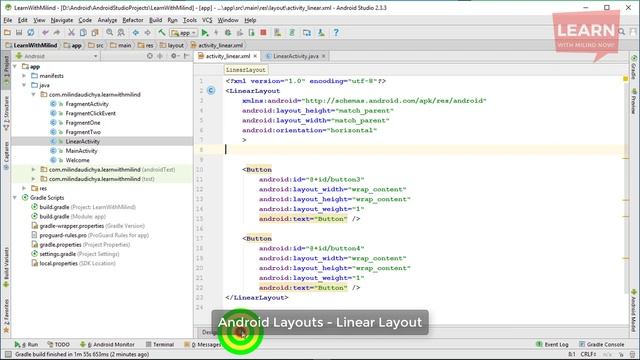Viewport: 640px width, 360px height.
Task: Switch to the LinearActivity.java editor tab
Action: pos(295,56)
